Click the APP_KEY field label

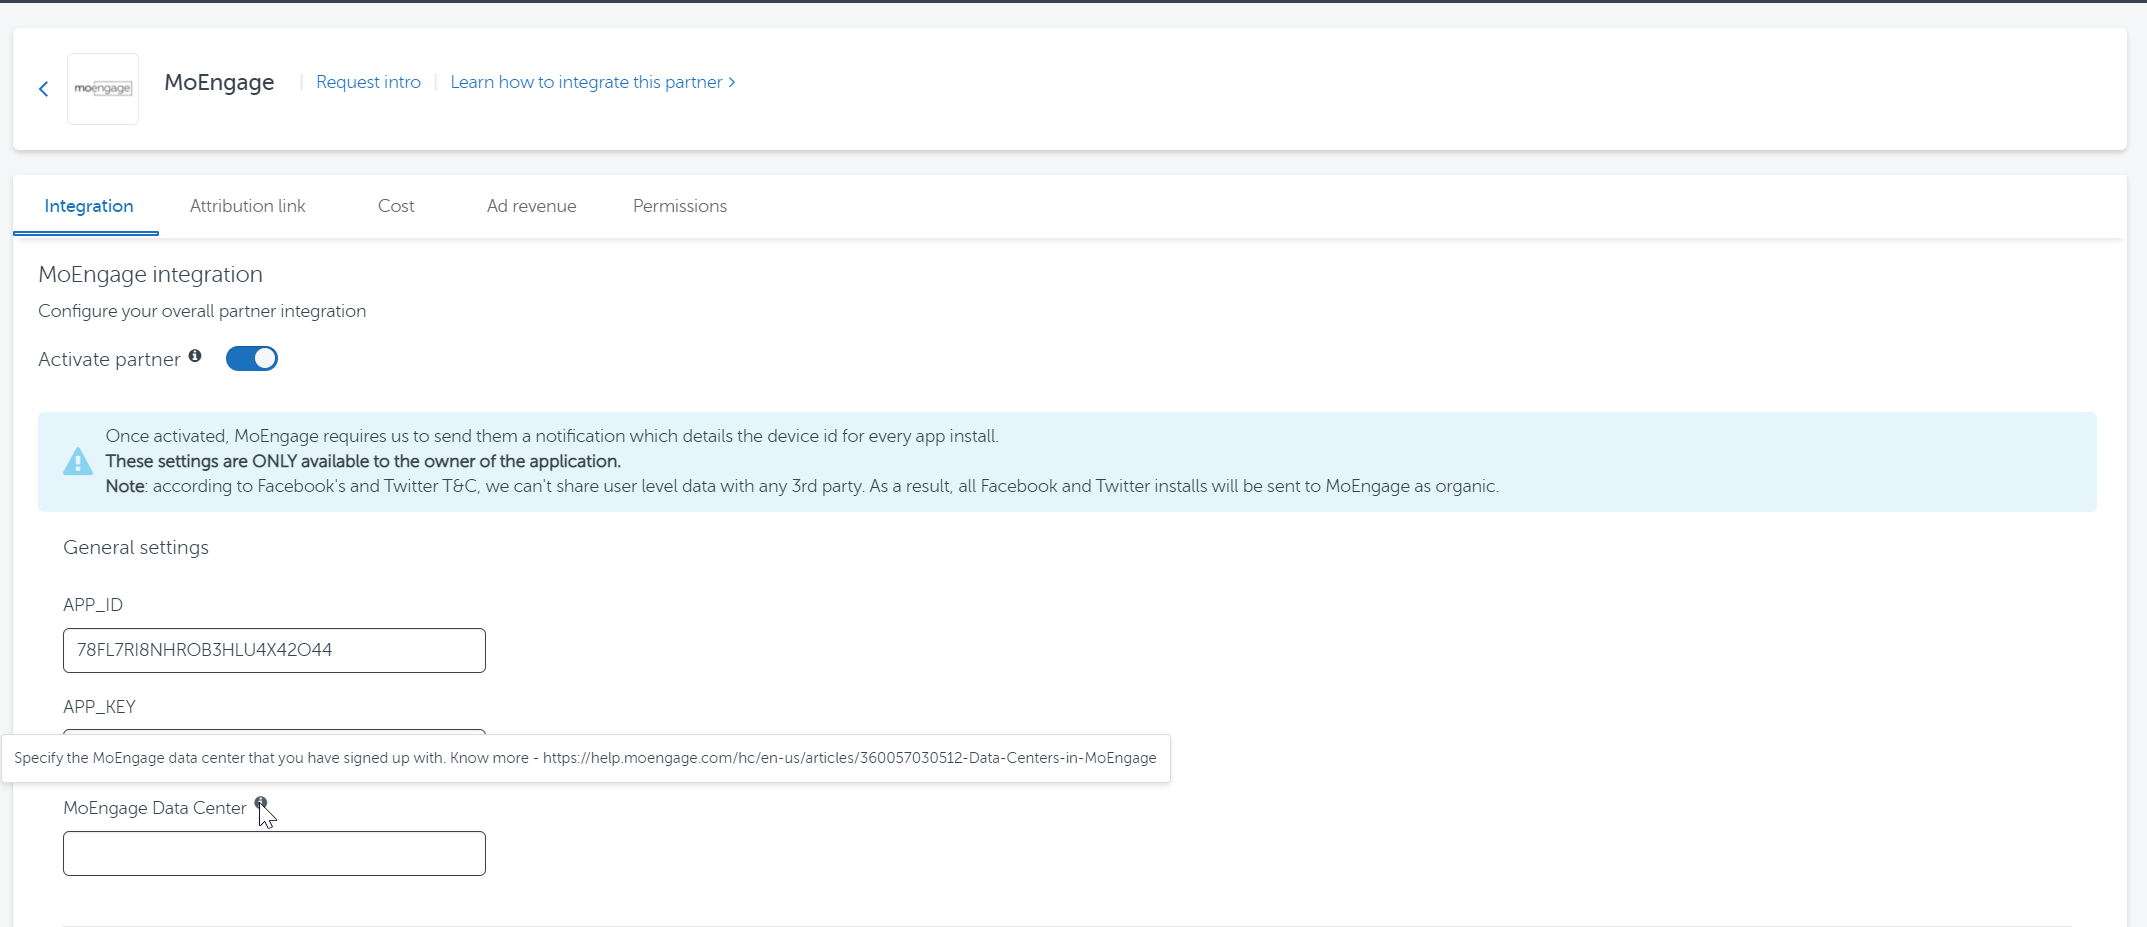pos(99,707)
